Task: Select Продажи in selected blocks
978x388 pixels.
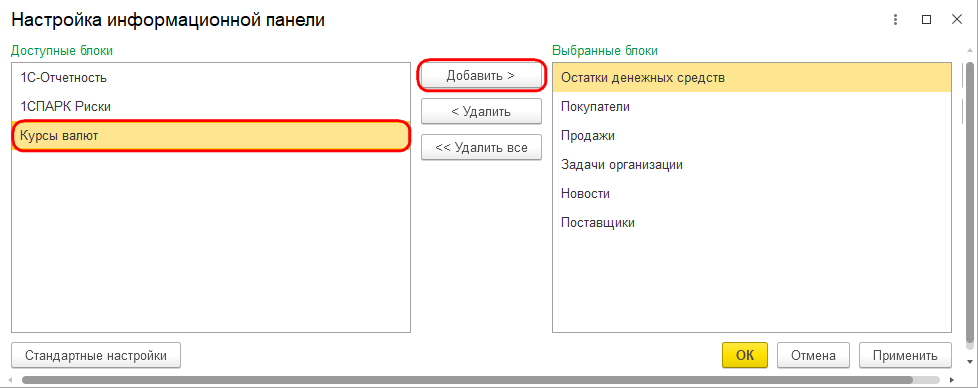Action: (x=752, y=135)
